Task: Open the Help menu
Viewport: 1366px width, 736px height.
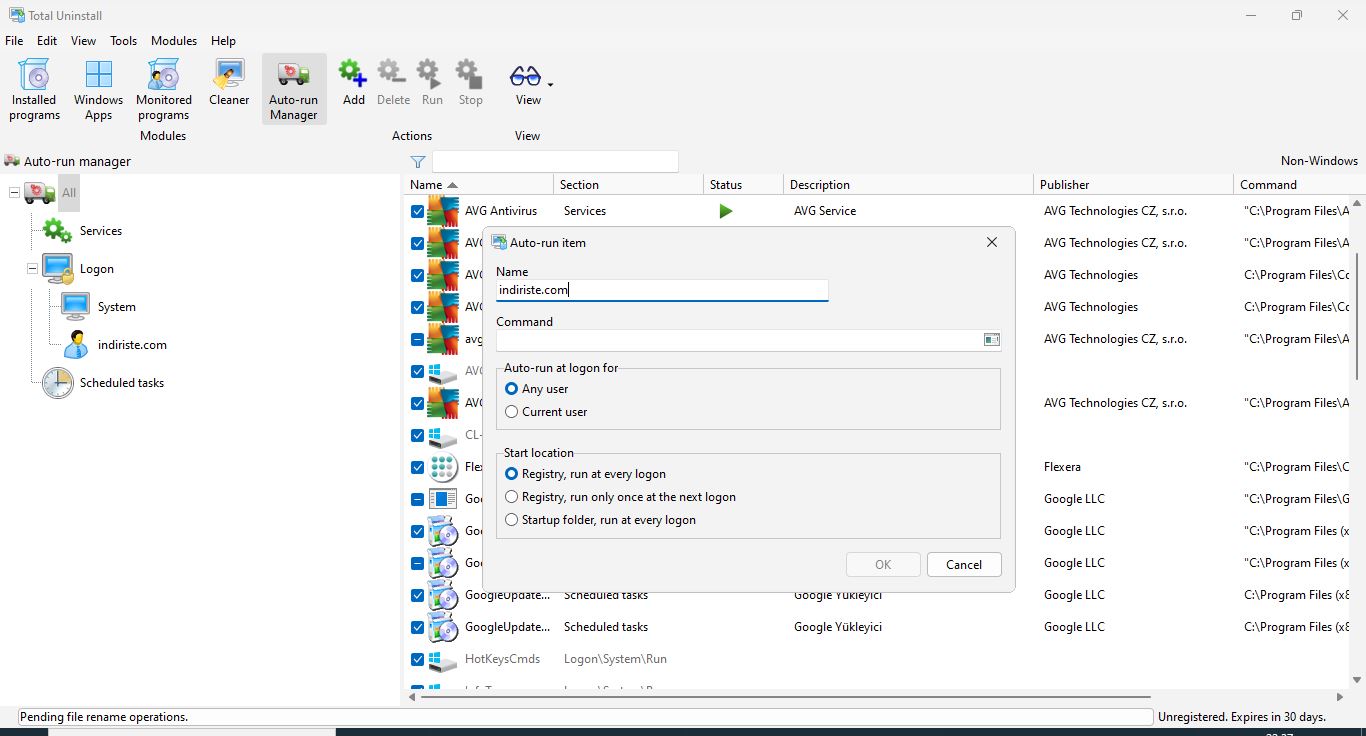Action: coord(224,41)
